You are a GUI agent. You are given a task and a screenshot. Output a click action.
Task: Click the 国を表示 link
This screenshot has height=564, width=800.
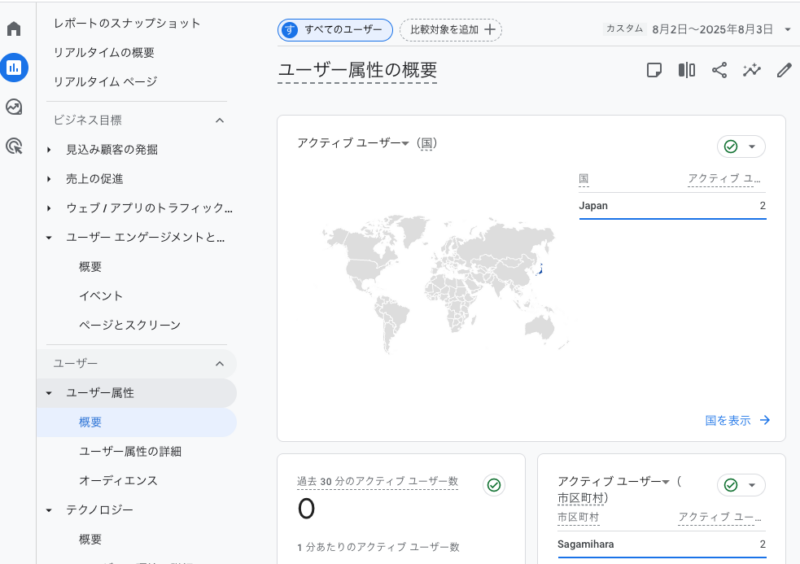(x=728, y=420)
